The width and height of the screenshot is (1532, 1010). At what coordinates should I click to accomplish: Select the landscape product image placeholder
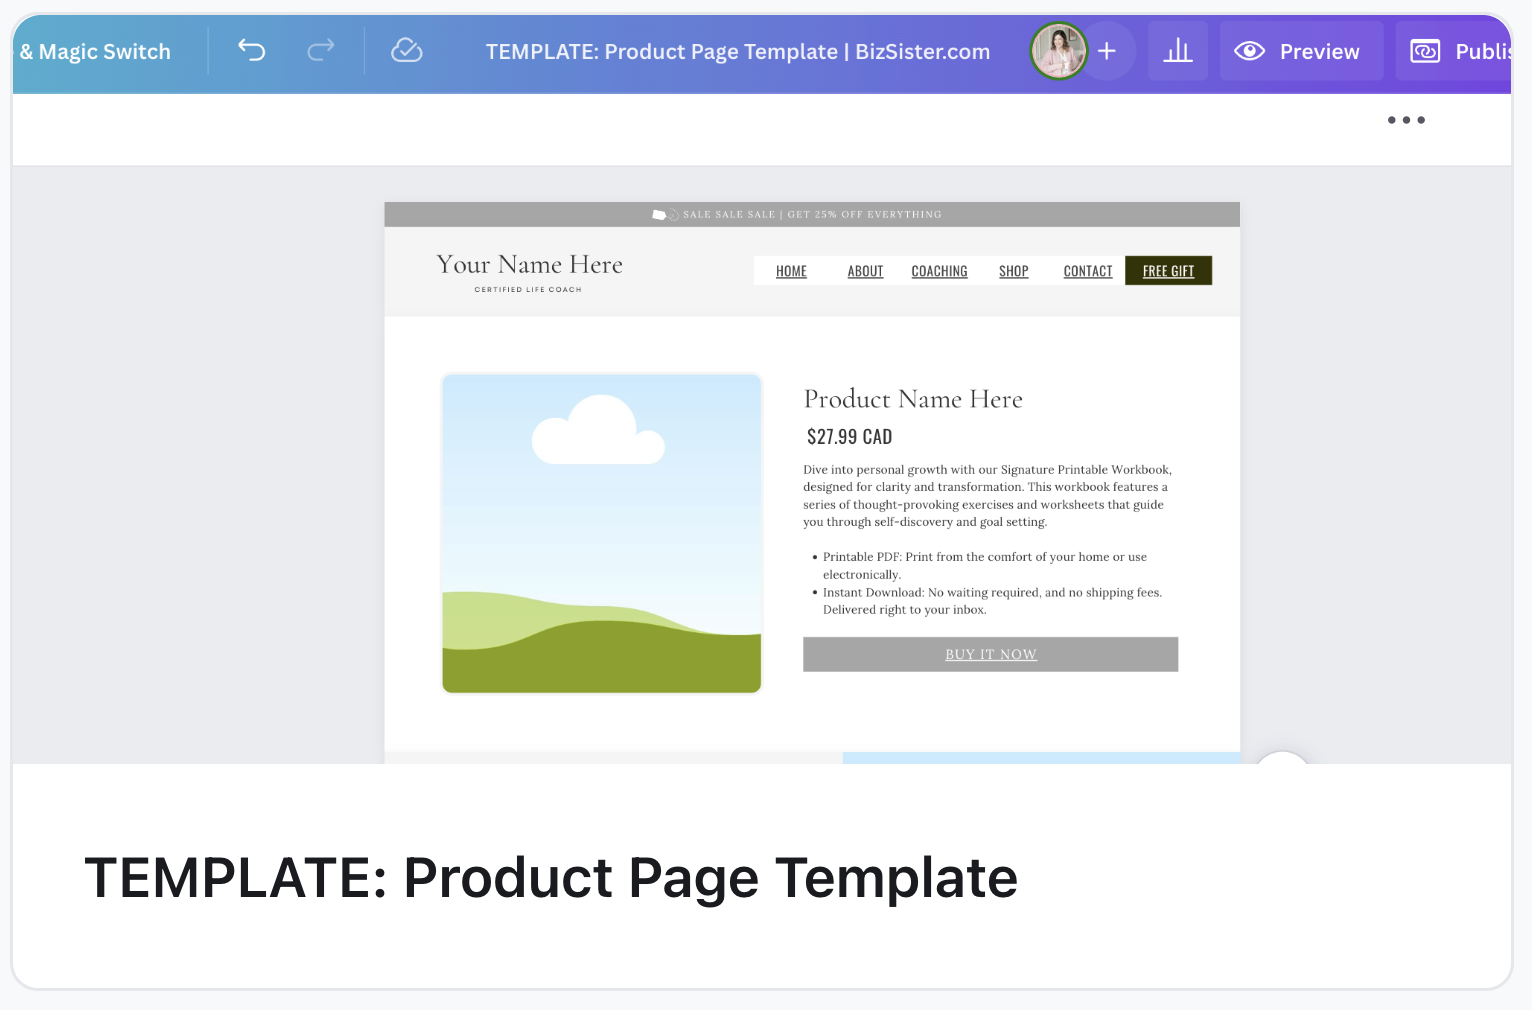[x=602, y=533]
